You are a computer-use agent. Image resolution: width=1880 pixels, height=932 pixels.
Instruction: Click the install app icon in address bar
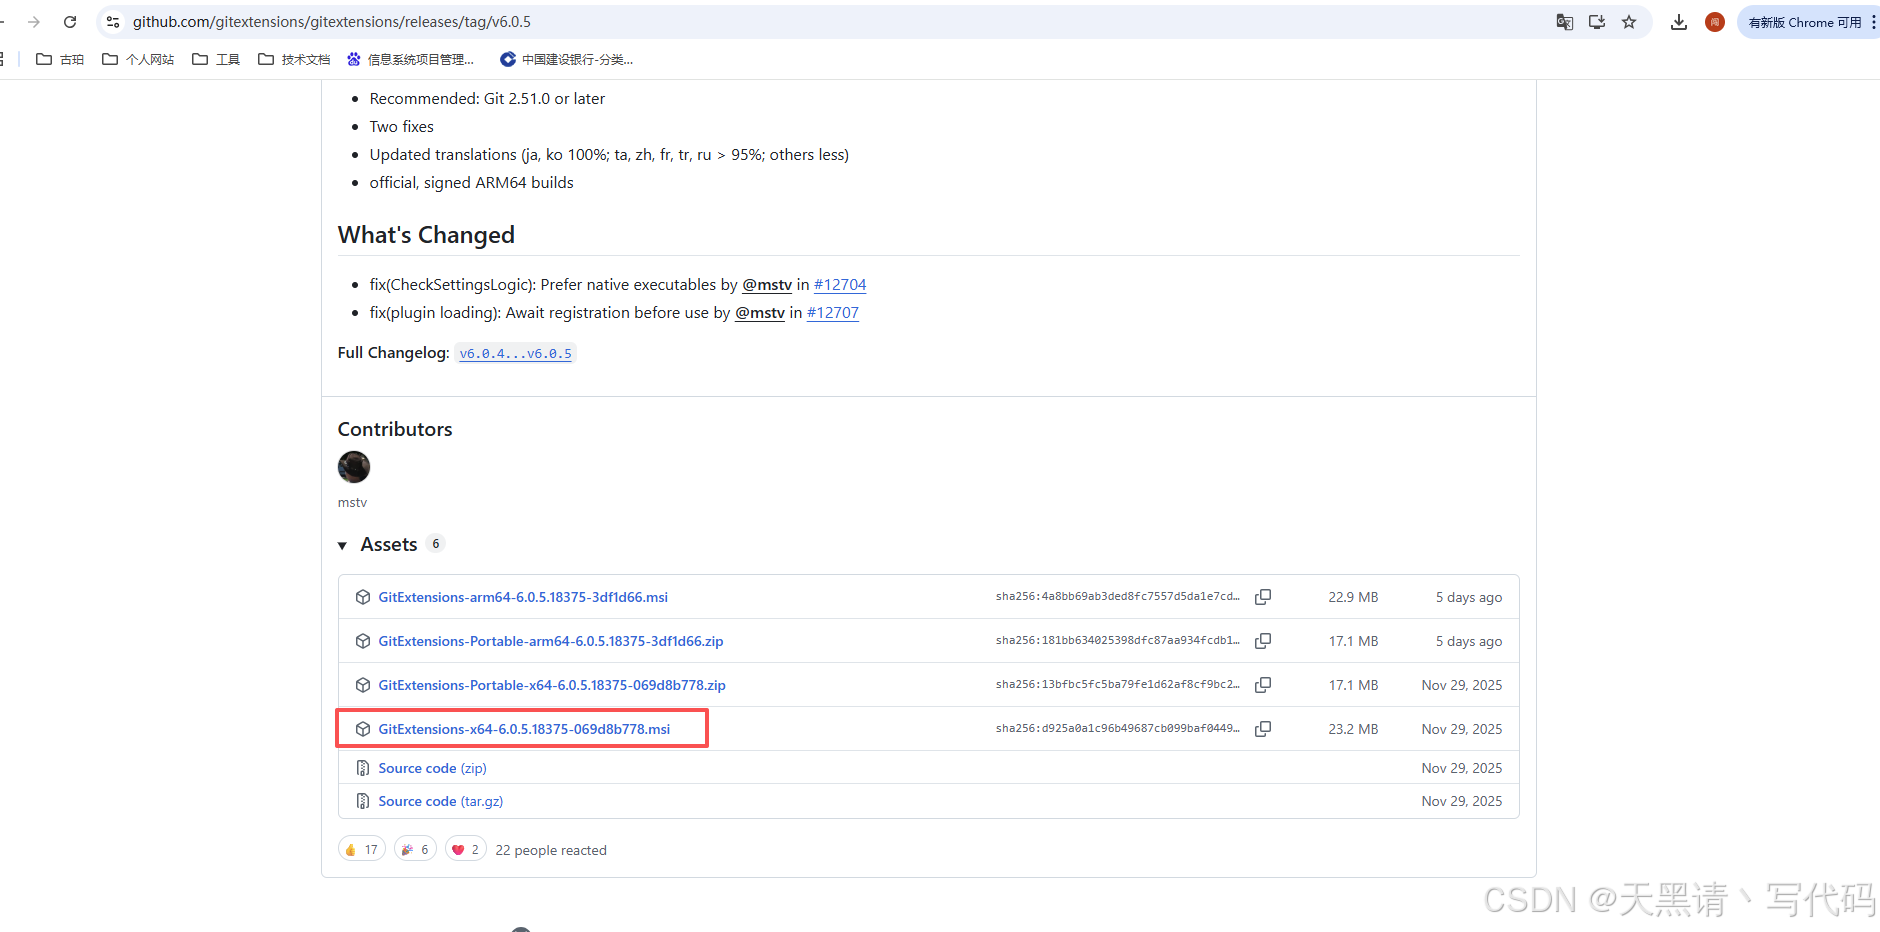[1597, 22]
